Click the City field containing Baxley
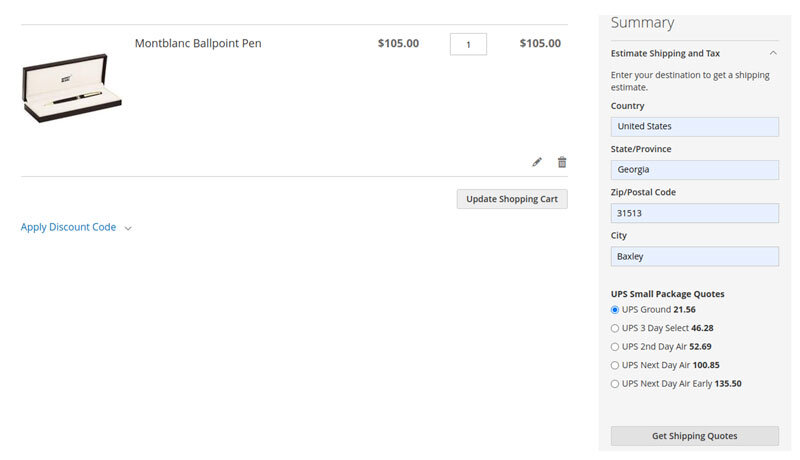Image resolution: width=800 pixels, height=460 pixels. click(694, 257)
